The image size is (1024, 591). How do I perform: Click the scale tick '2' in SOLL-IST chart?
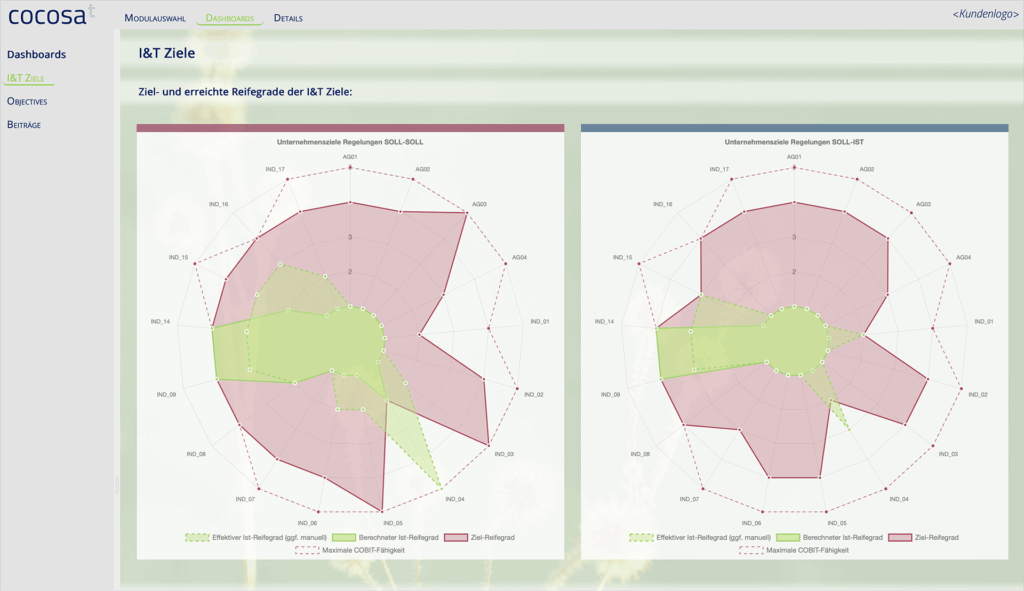pyautogui.click(x=794, y=272)
